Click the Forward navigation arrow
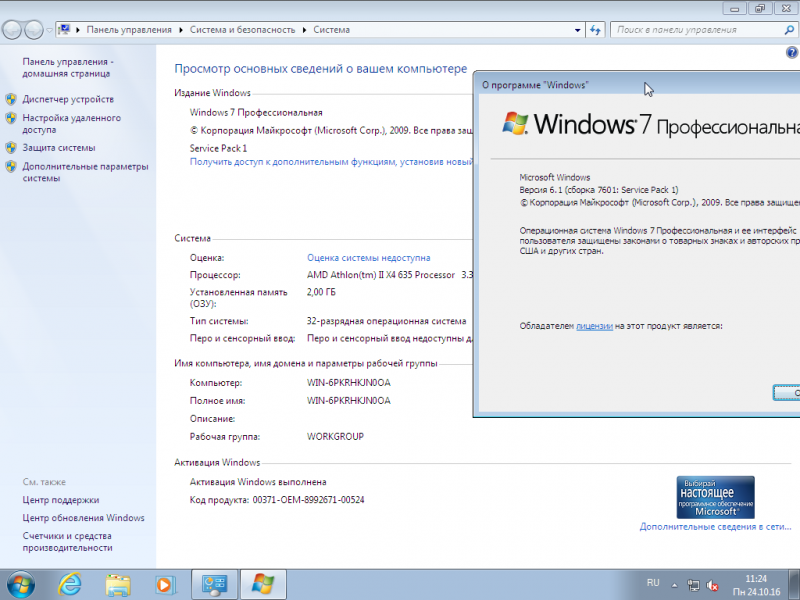Screen dimensions: 800x600 pyautogui.click(x=34, y=30)
